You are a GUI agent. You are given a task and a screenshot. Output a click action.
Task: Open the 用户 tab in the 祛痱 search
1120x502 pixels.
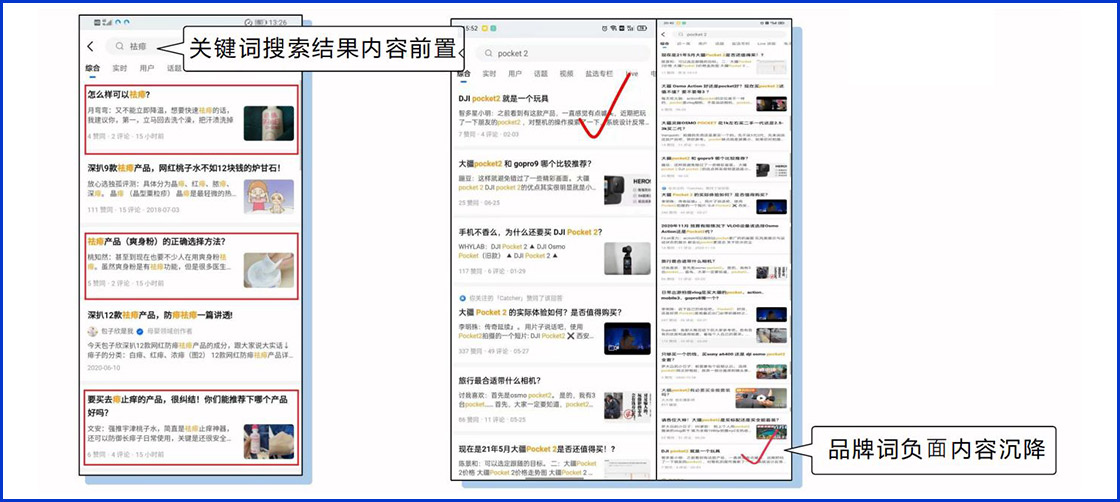coord(147,68)
